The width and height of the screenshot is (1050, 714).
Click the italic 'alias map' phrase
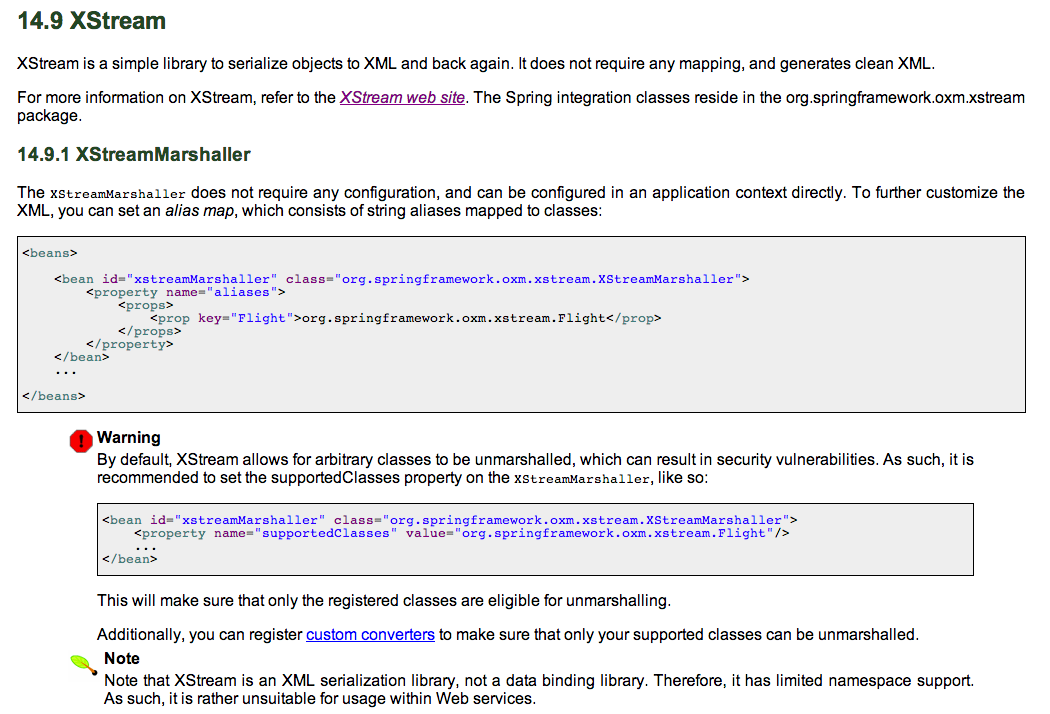point(200,211)
